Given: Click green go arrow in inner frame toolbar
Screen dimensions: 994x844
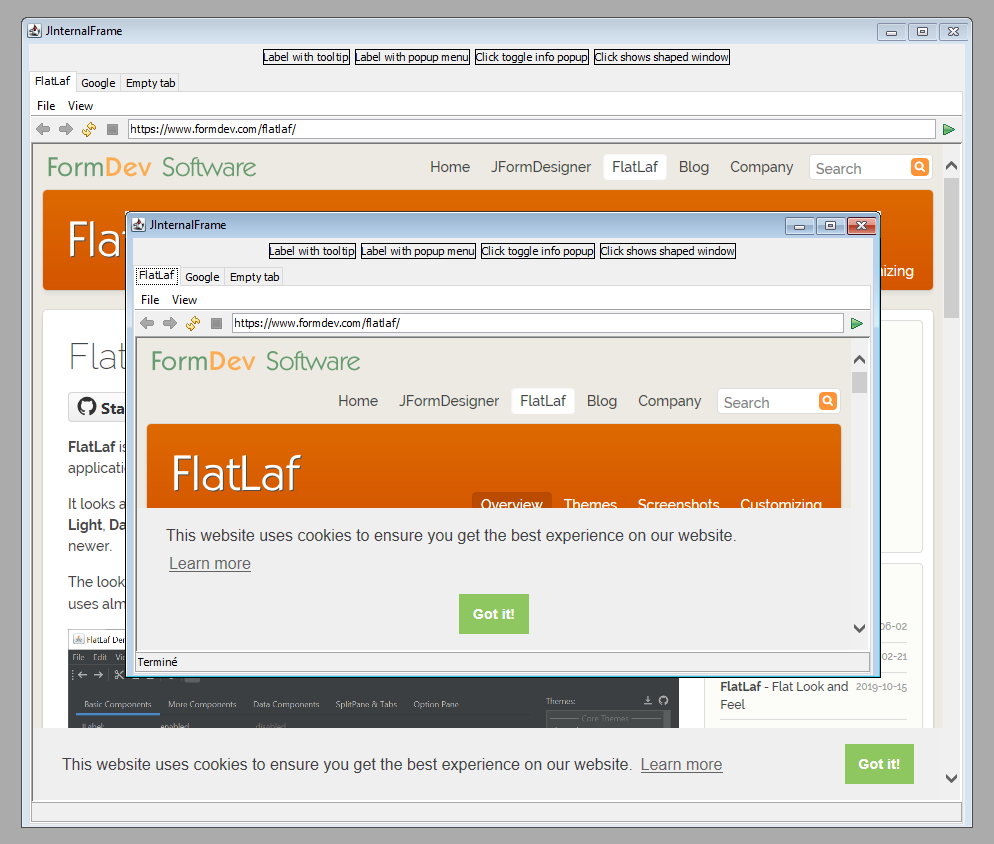Looking at the screenshot, I should tap(856, 323).
